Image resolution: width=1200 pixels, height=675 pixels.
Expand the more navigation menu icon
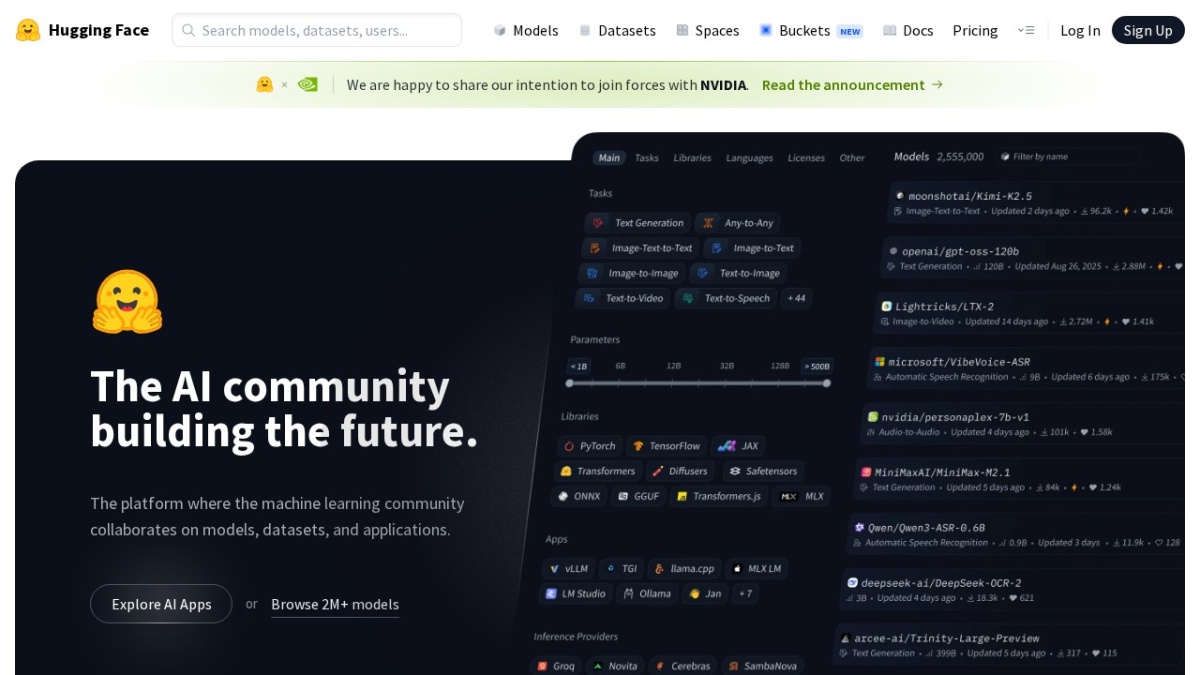coord(1026,30)
